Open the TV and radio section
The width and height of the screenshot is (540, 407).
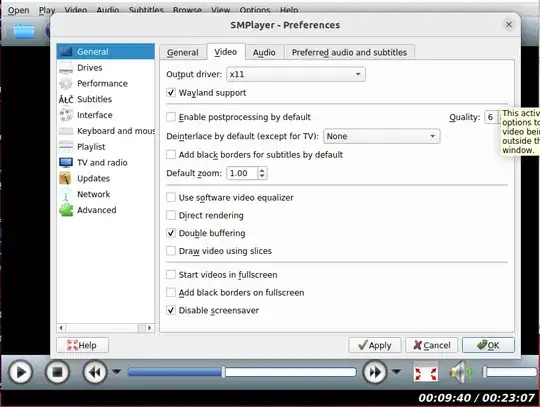tap(105, 163)
